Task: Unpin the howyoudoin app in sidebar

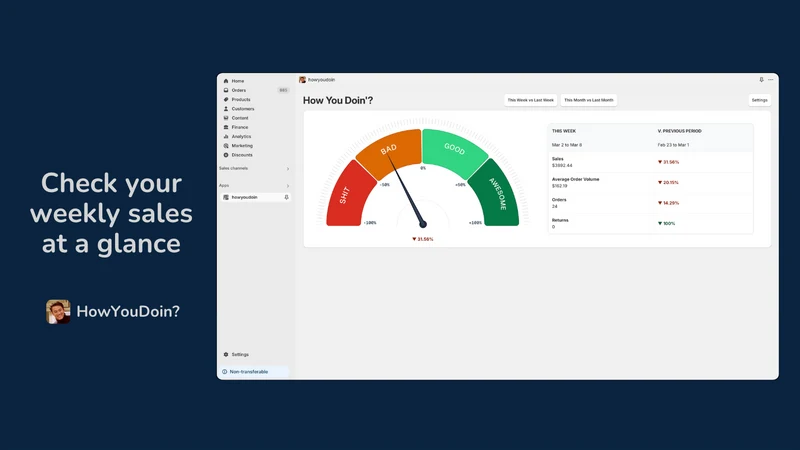Action: point(286,197)
